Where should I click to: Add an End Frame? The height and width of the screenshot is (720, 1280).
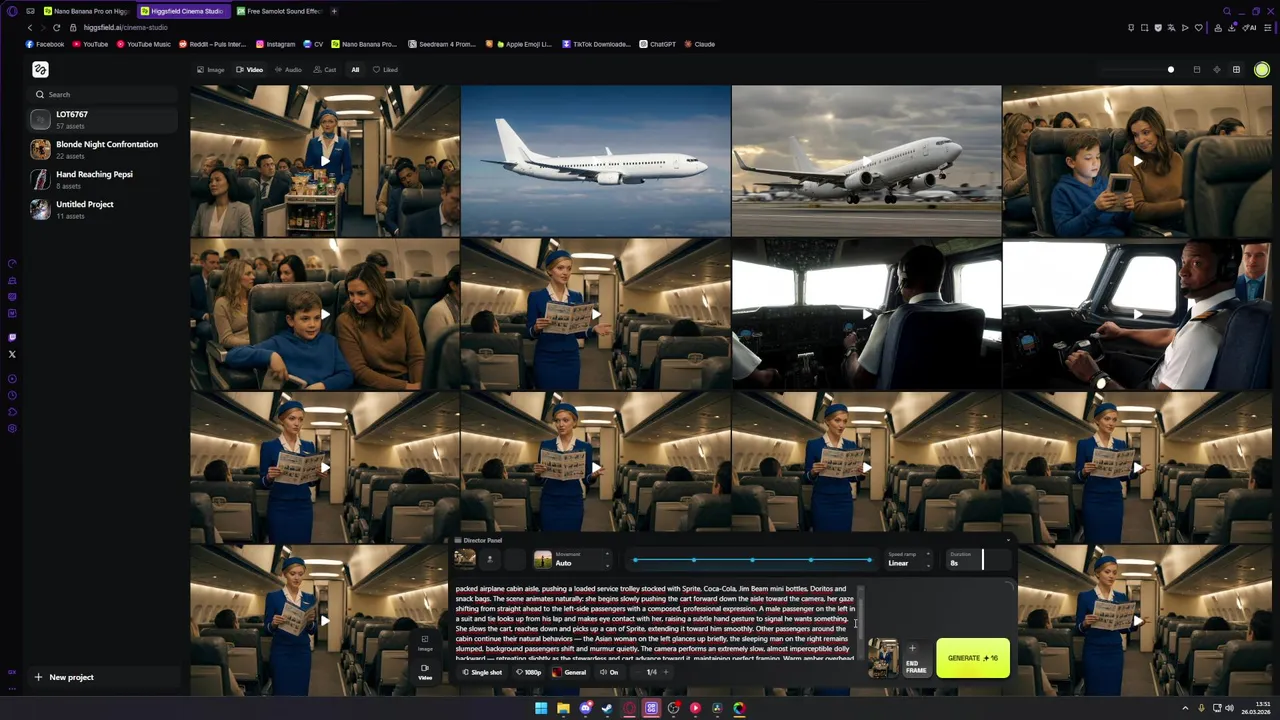(x=916, y=658)
